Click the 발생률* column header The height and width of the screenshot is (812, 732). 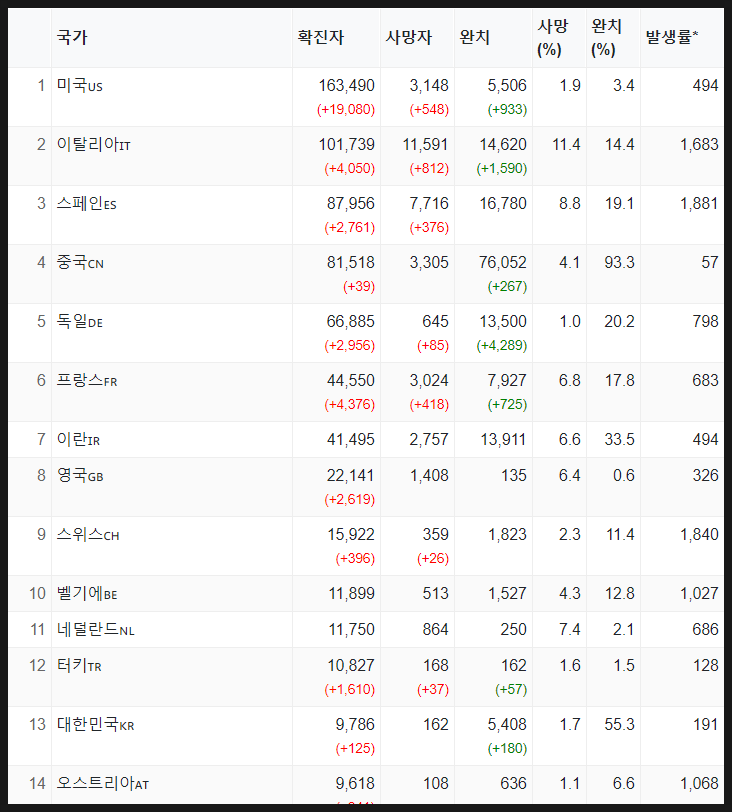671,37
